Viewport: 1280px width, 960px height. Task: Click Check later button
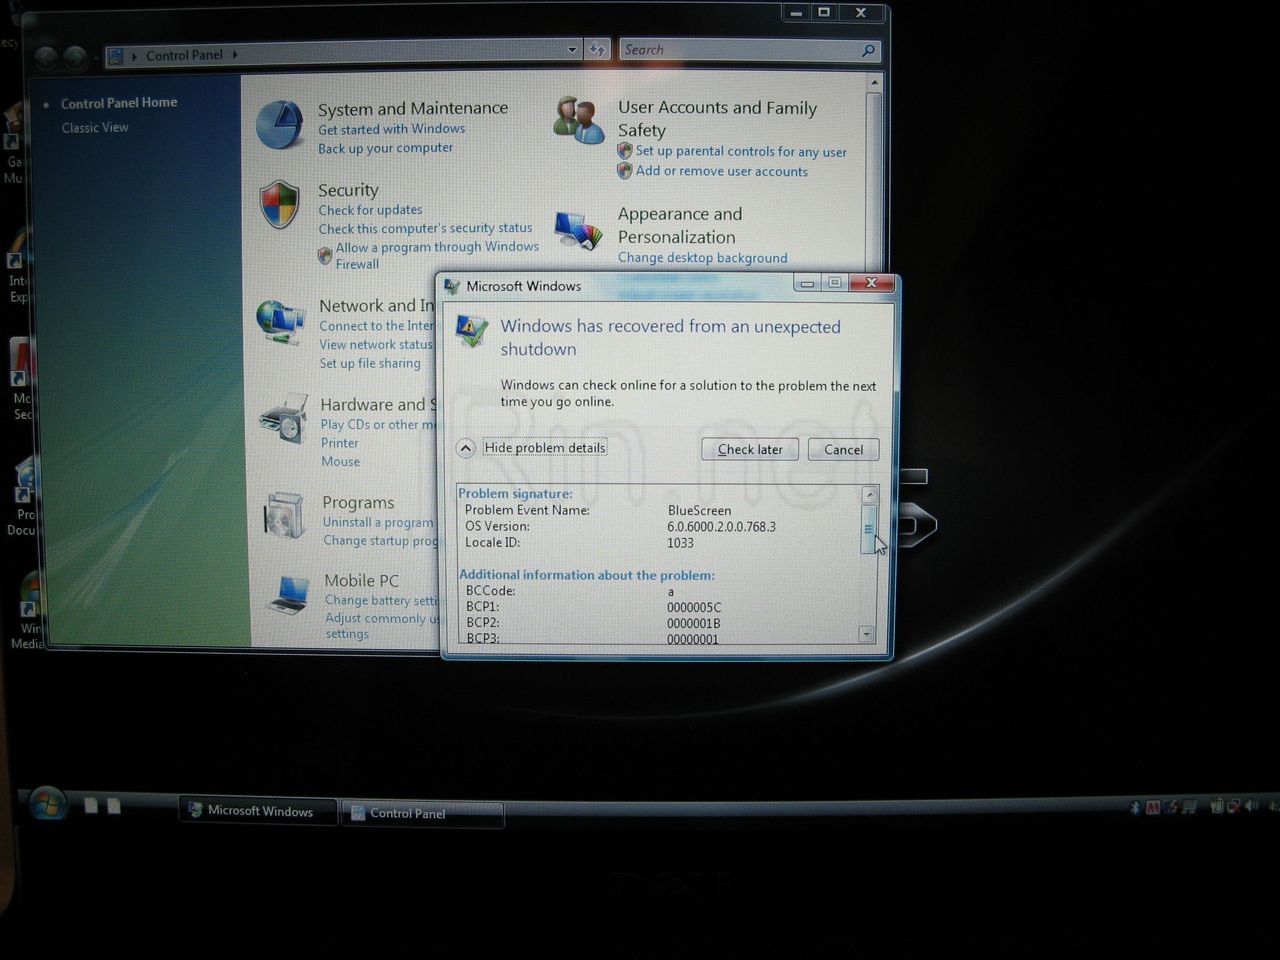pos(750,449)
